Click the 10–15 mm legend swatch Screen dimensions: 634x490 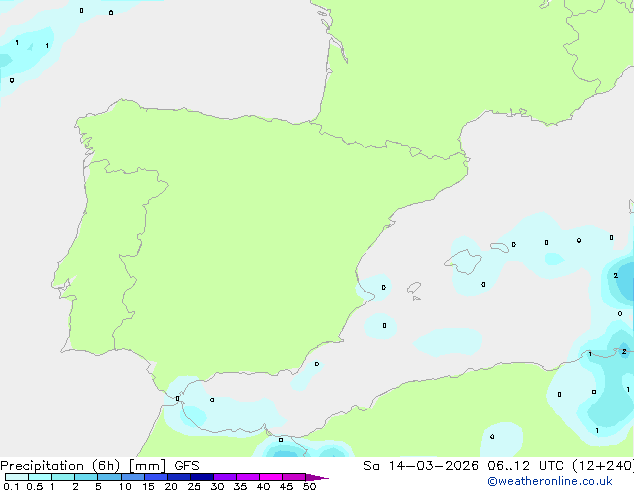(x=132, y=477)
